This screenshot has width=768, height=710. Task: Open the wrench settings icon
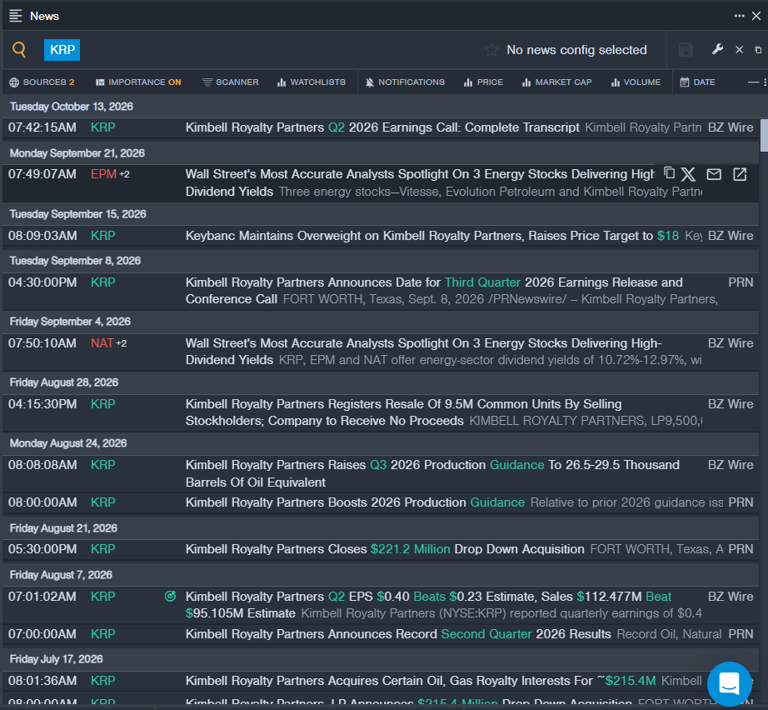coord(717,49)
